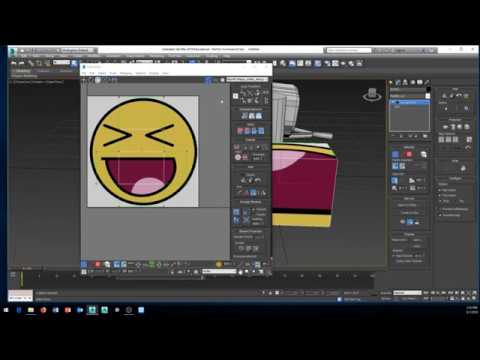Click Configure Modifier Sets icon below stack
Viewport: 480px width, 360px height.
coord(425,136)
